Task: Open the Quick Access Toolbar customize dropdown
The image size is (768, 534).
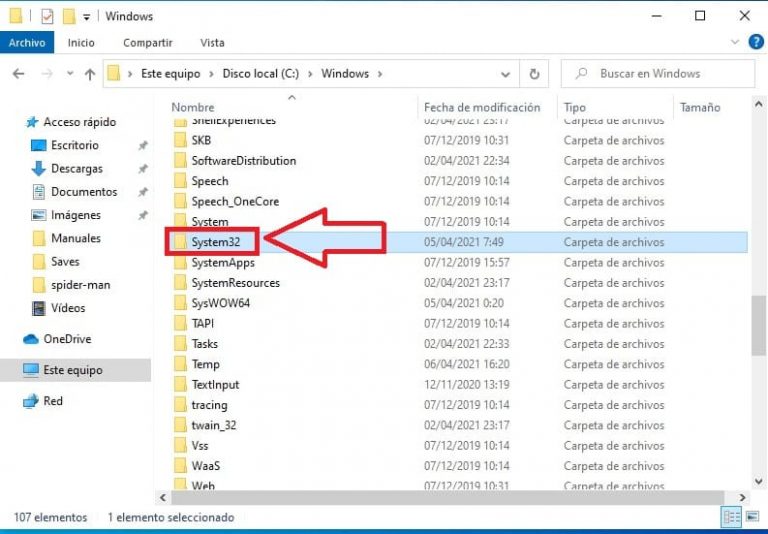Action: tap(87, 17)
